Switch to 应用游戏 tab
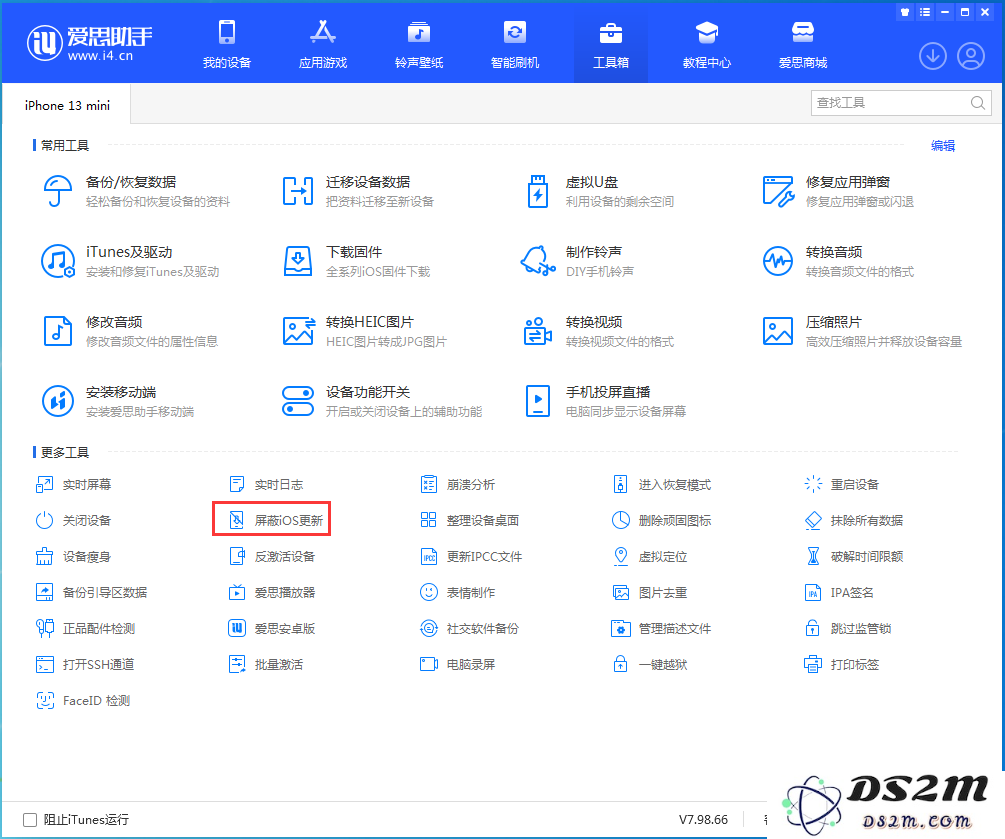This screenshot has width=1005, height=839. click(x=323, y=44)
